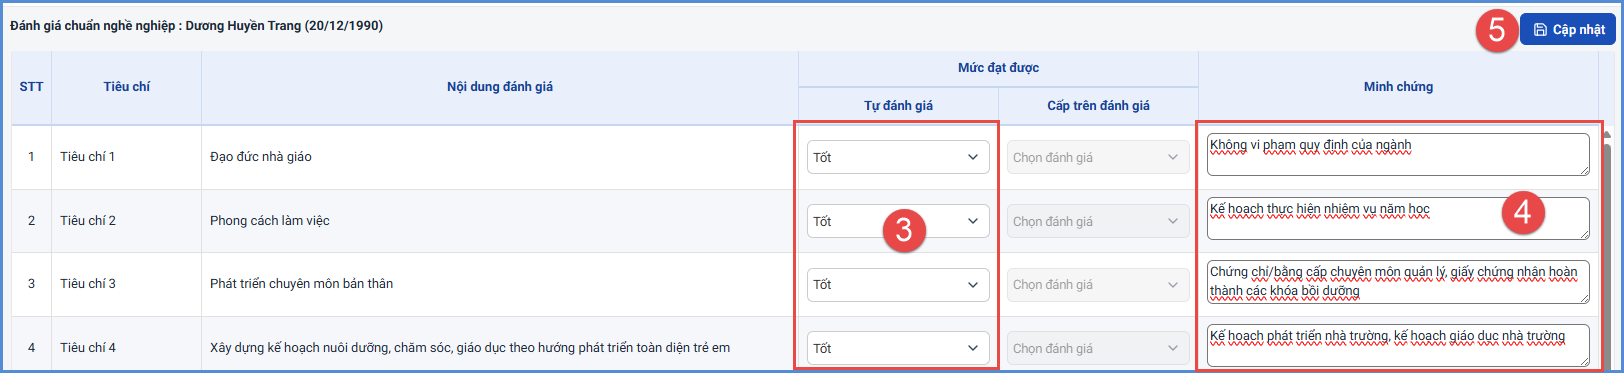The image size is (1624, 373).
Task: Click the title 'Đánh giá chuẩn nghề nghiệp' heading
Action: tap(196, 26)
